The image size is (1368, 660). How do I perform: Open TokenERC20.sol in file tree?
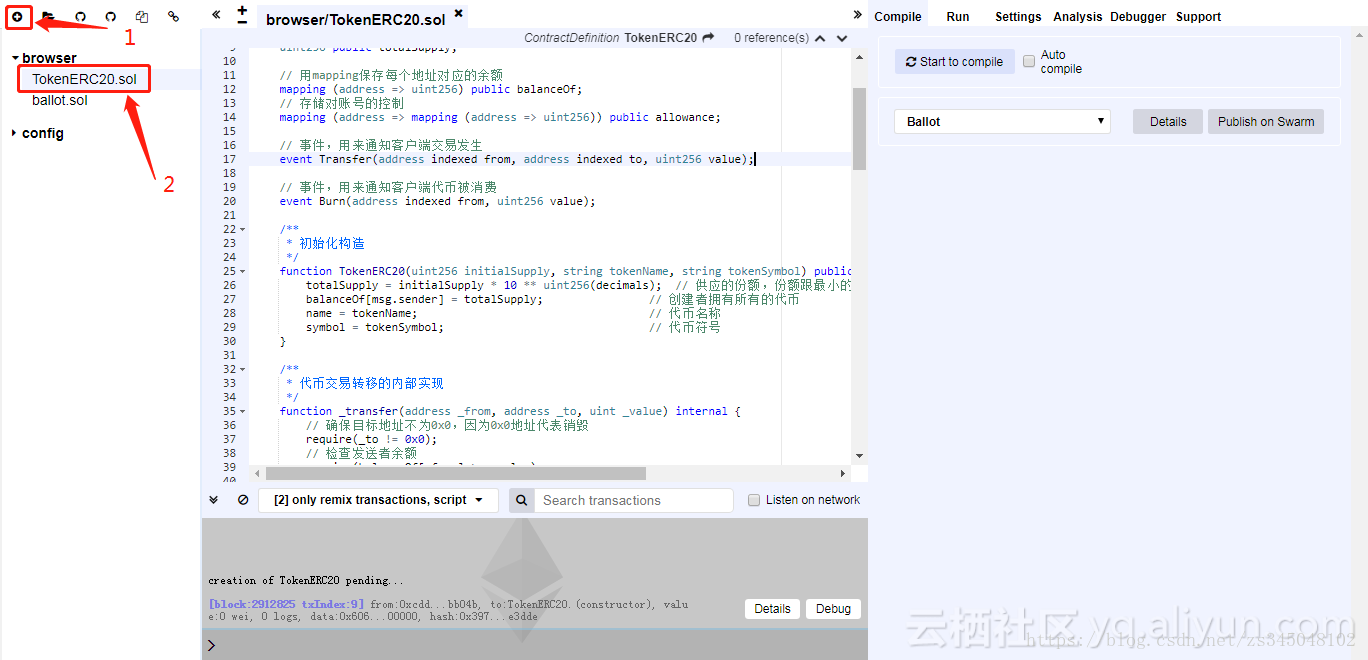pos(85,79)
